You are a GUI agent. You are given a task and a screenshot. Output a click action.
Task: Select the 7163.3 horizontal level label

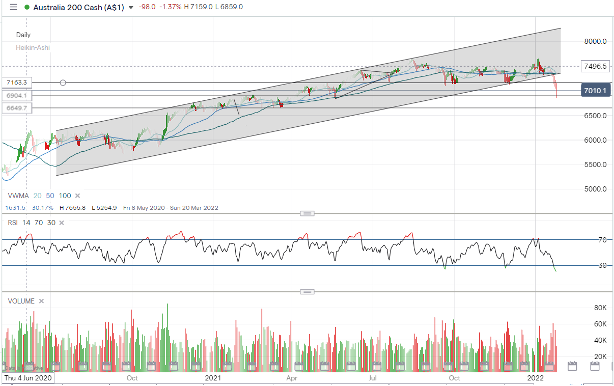[17, 83]
